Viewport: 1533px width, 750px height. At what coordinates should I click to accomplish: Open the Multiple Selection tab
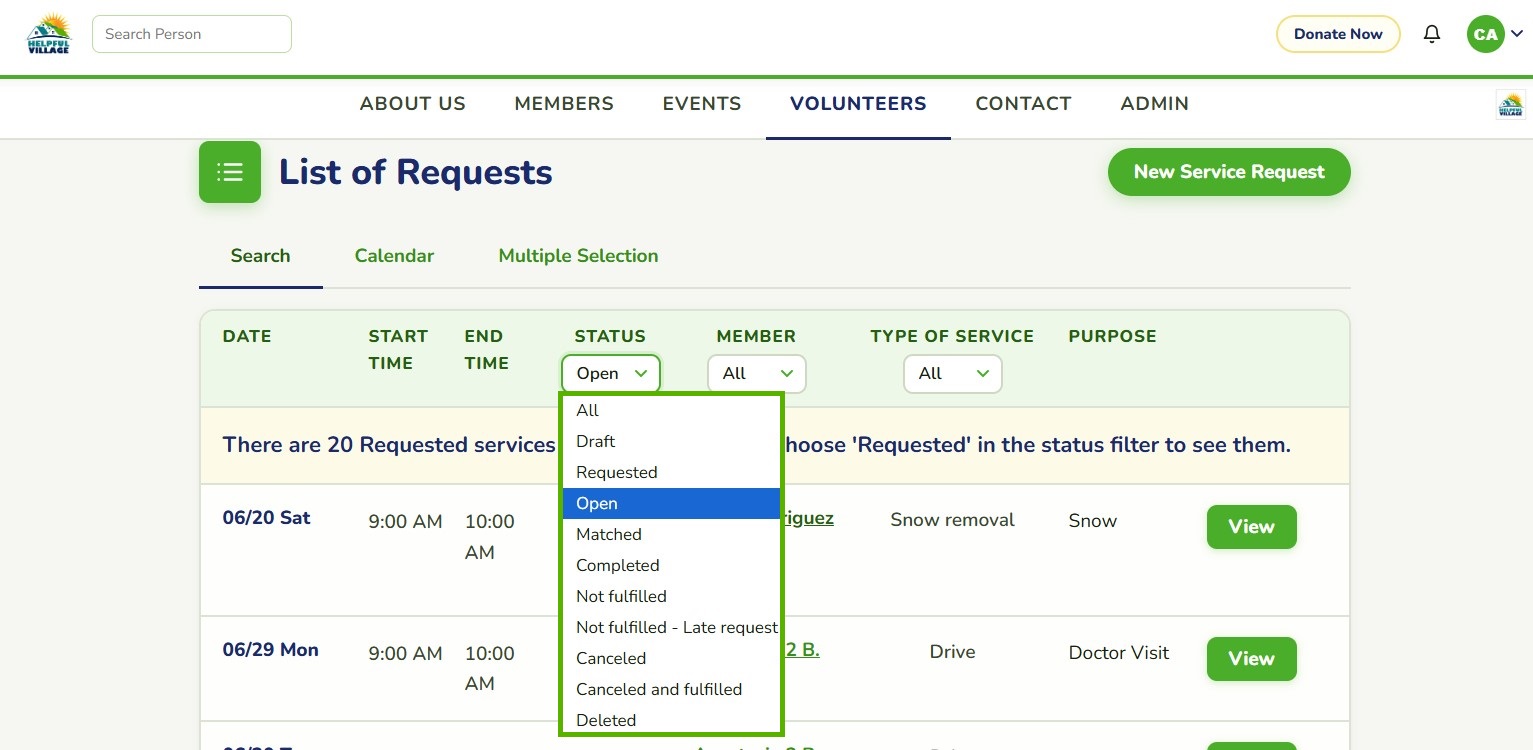tap(578, 256)
